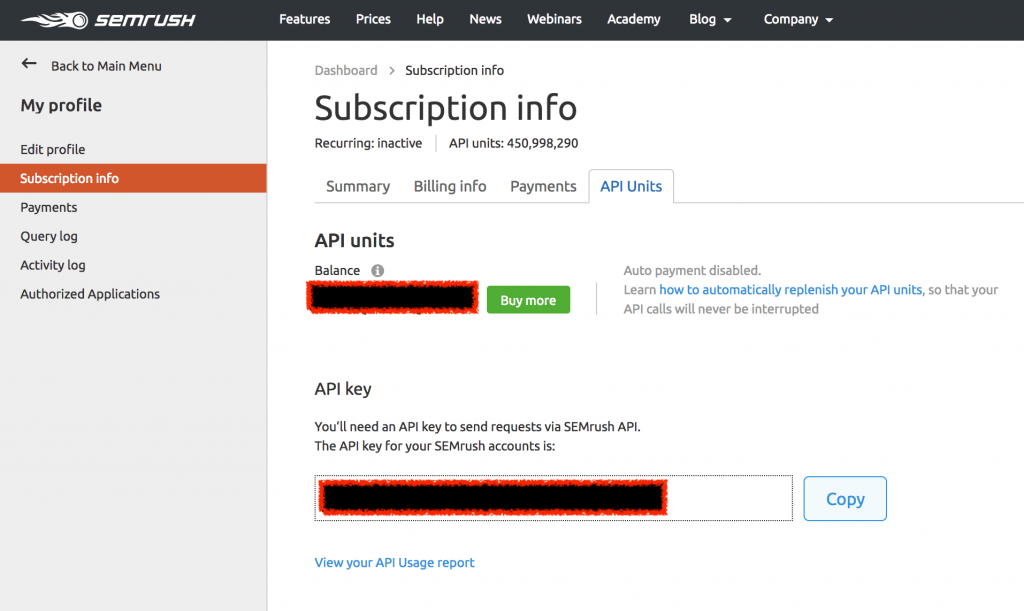Expand the Blog dropdown arrow

[x=728, y=20]
